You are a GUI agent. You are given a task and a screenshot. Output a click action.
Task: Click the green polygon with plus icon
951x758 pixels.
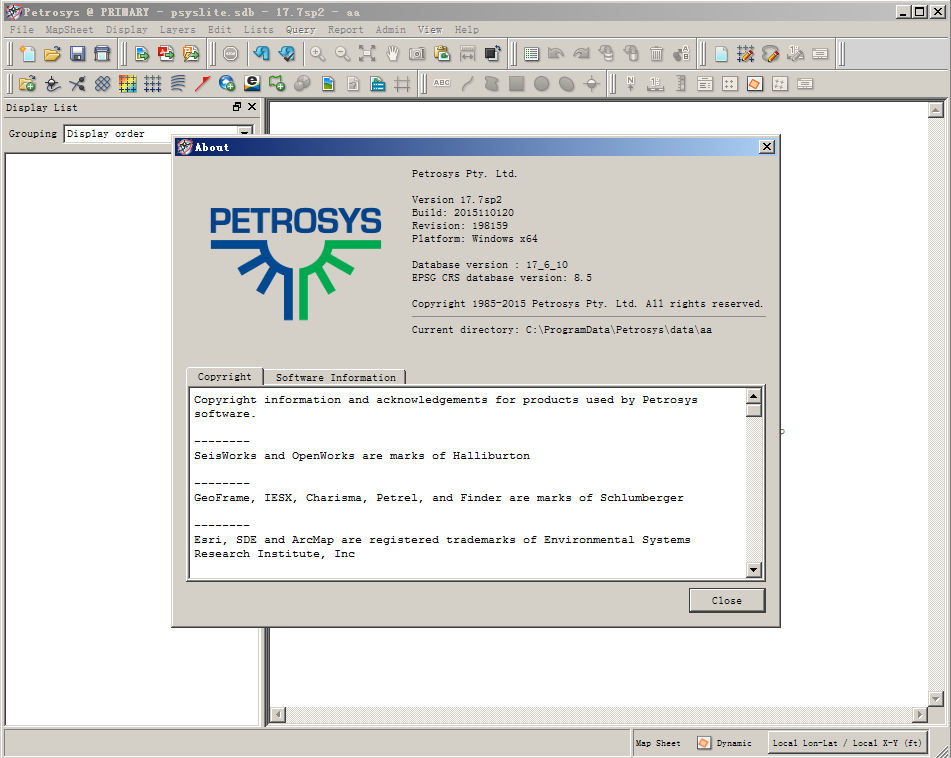tap(277, 84)
